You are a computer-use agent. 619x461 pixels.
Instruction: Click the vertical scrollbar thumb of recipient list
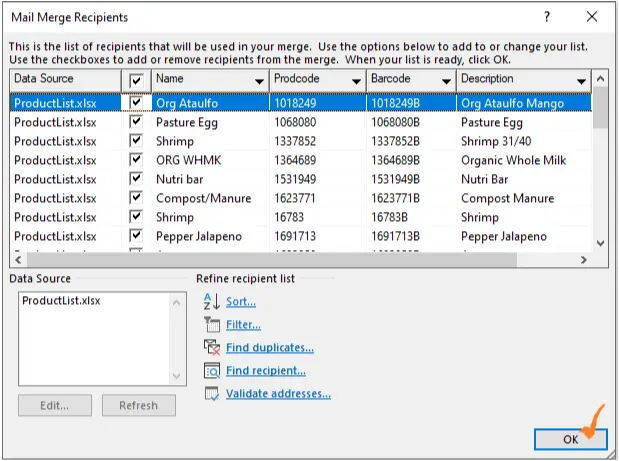(600, 107)
